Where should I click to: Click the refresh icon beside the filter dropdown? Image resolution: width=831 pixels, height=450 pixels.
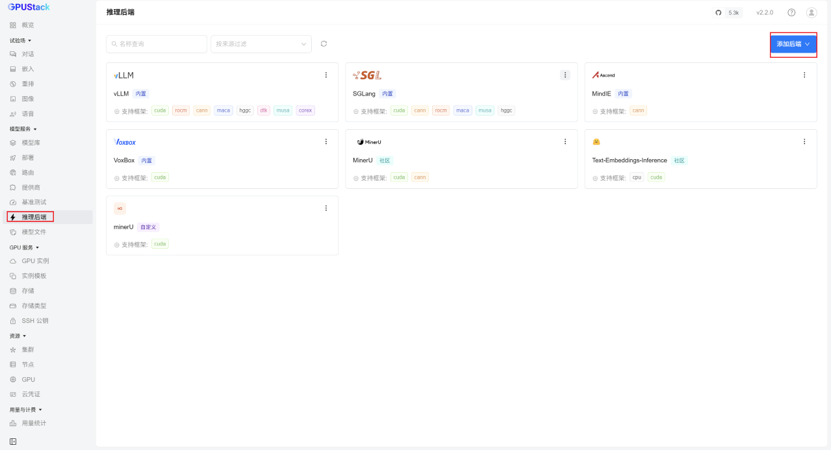[324, 44]
